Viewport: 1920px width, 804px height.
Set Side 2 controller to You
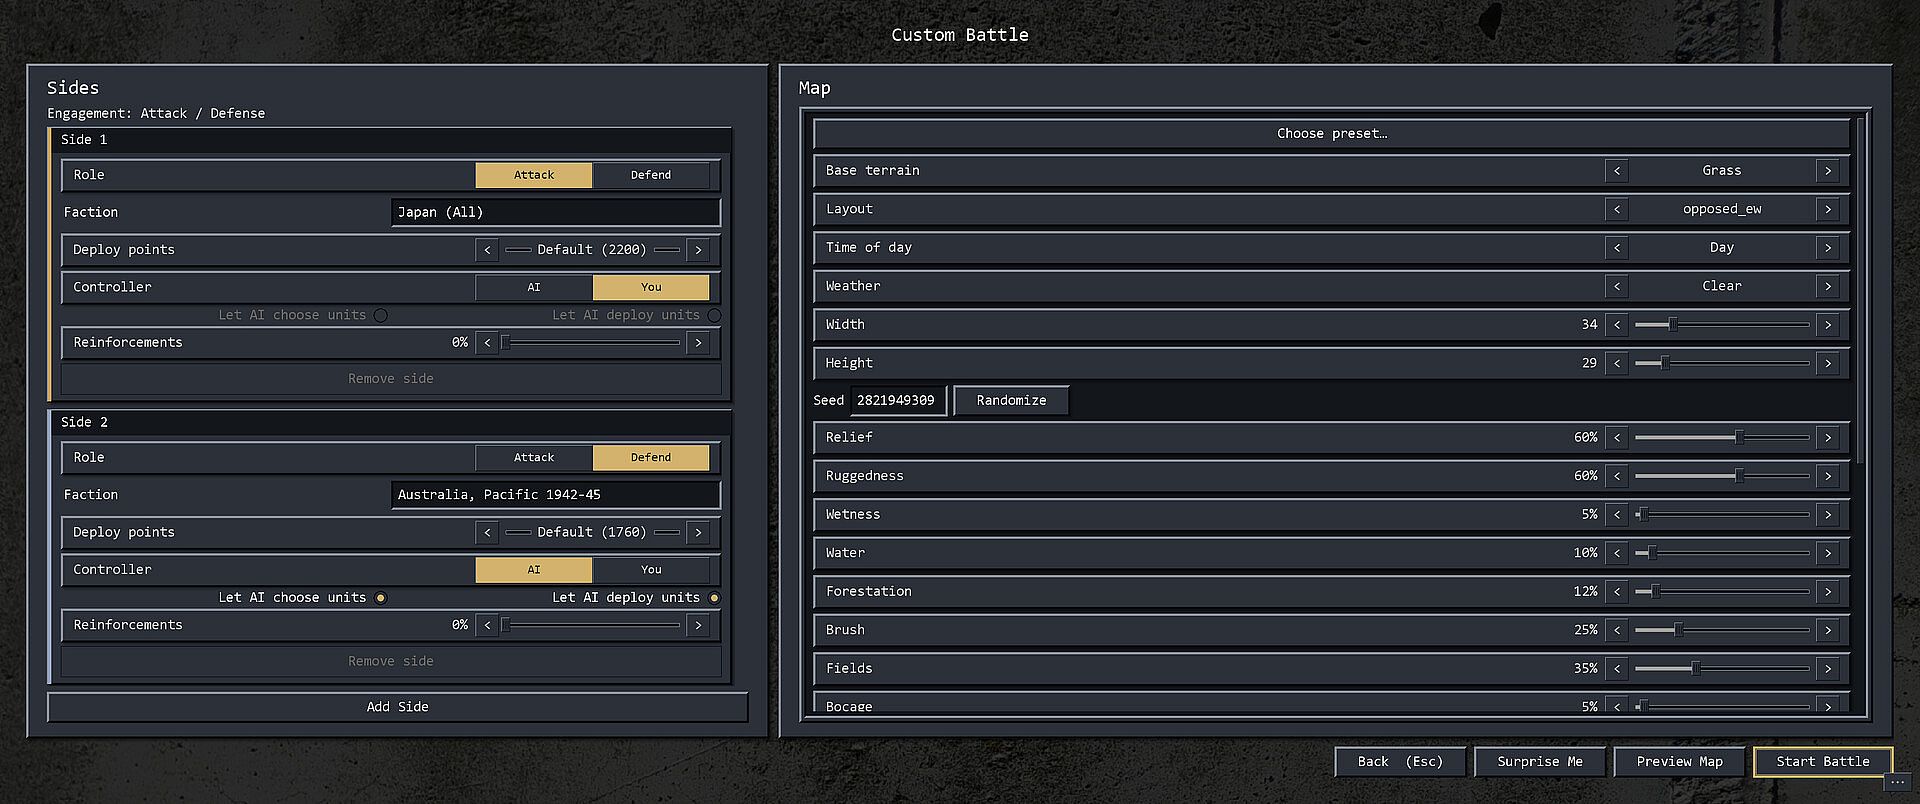pyautogui.click(x=651, y=570)
